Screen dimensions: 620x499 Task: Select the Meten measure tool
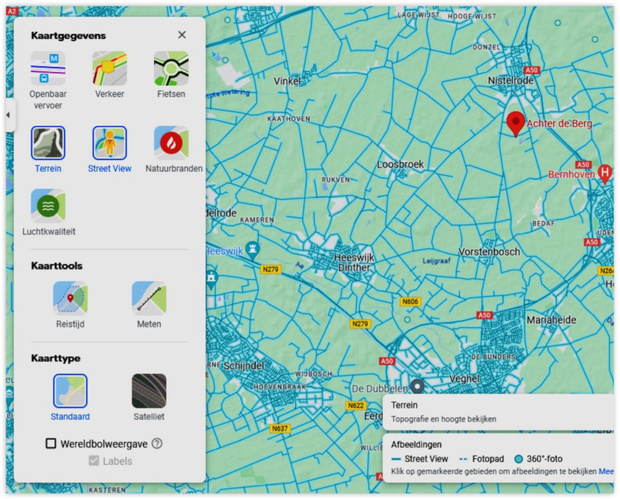point(149,298)
